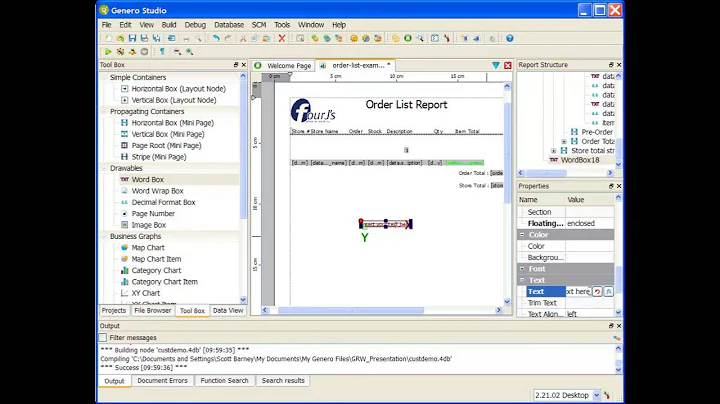
Task: Open the SCM menu
Action: (x=259, y=25)
